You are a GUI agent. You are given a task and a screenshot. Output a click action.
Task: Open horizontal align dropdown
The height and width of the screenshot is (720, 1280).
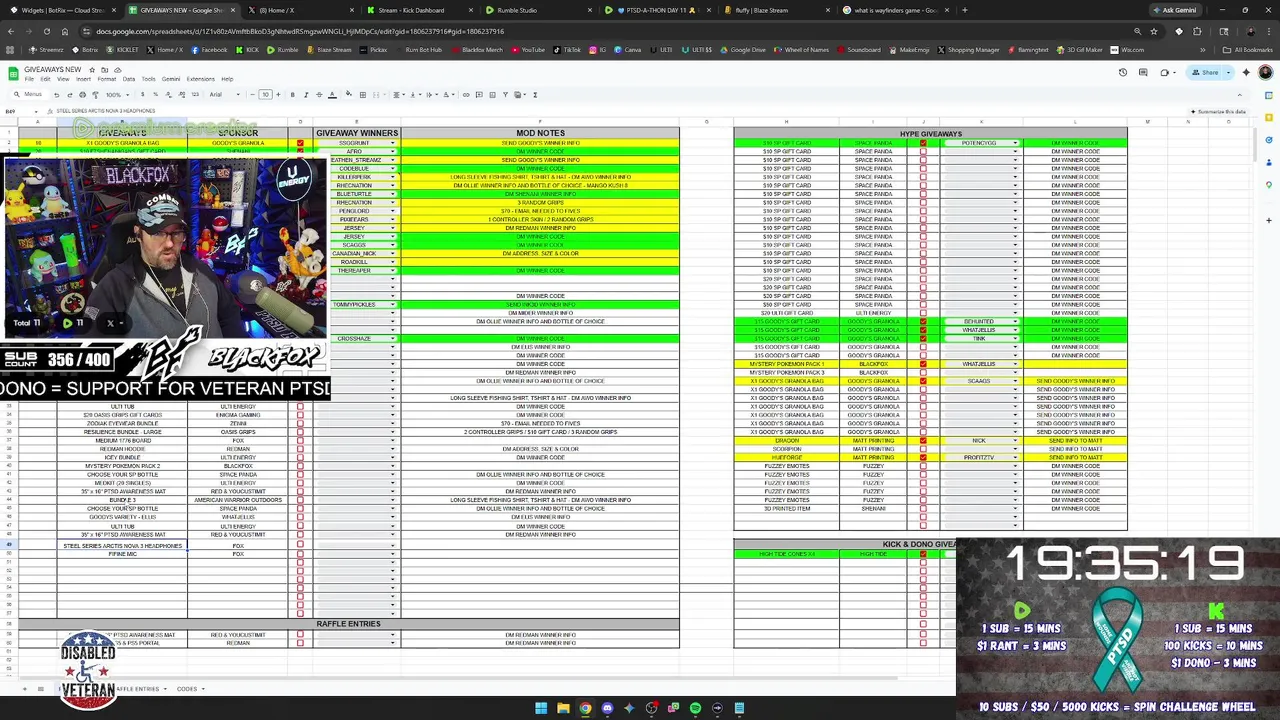point(399,95)
